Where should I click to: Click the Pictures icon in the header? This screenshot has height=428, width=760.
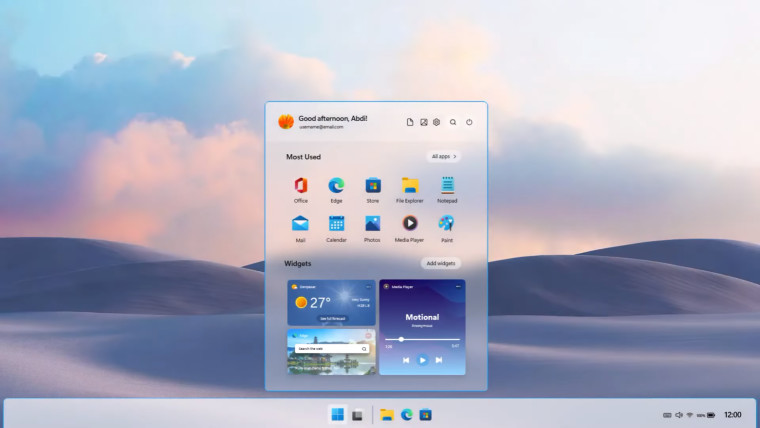(x=424, y=122)
